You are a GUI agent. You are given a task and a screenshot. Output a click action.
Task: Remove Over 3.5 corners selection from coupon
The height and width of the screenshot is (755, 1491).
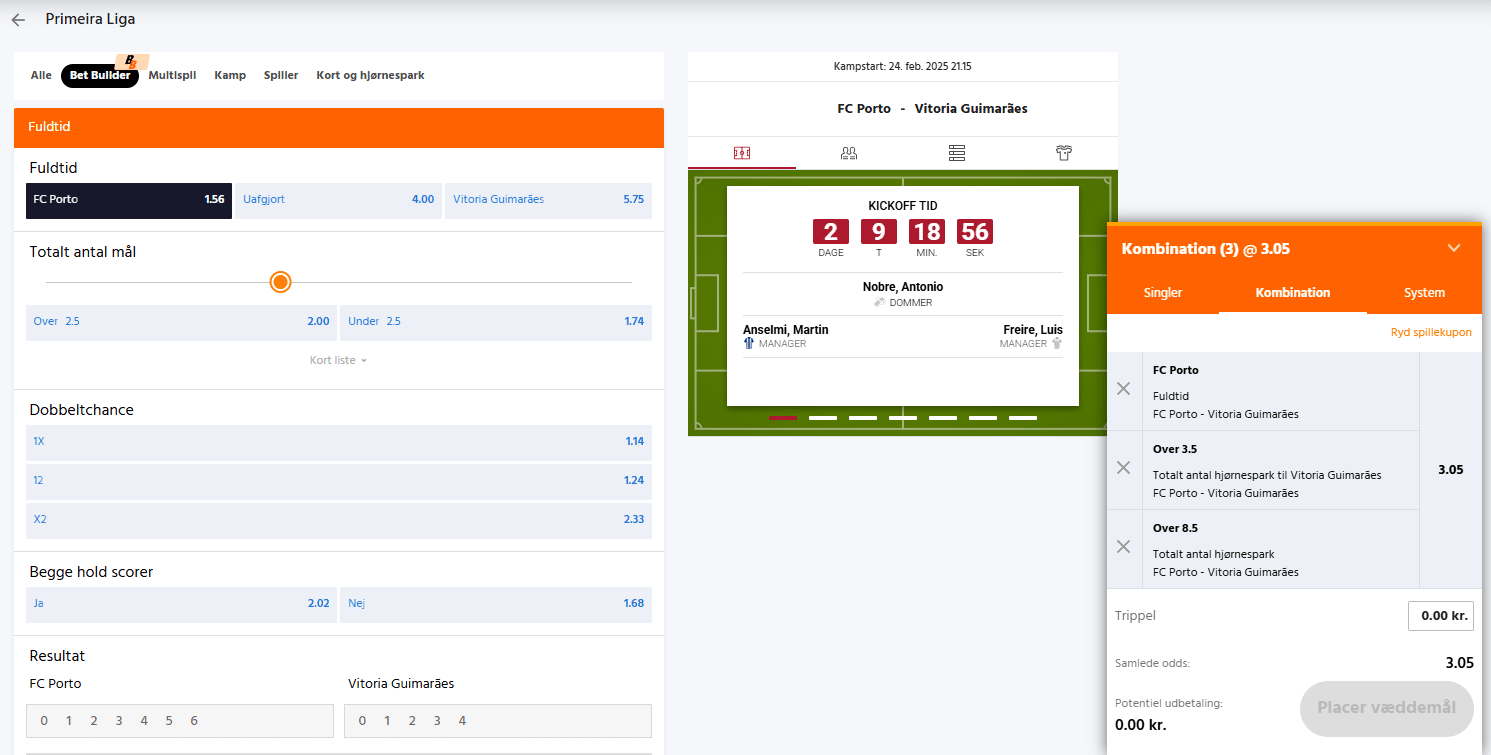1123,468
